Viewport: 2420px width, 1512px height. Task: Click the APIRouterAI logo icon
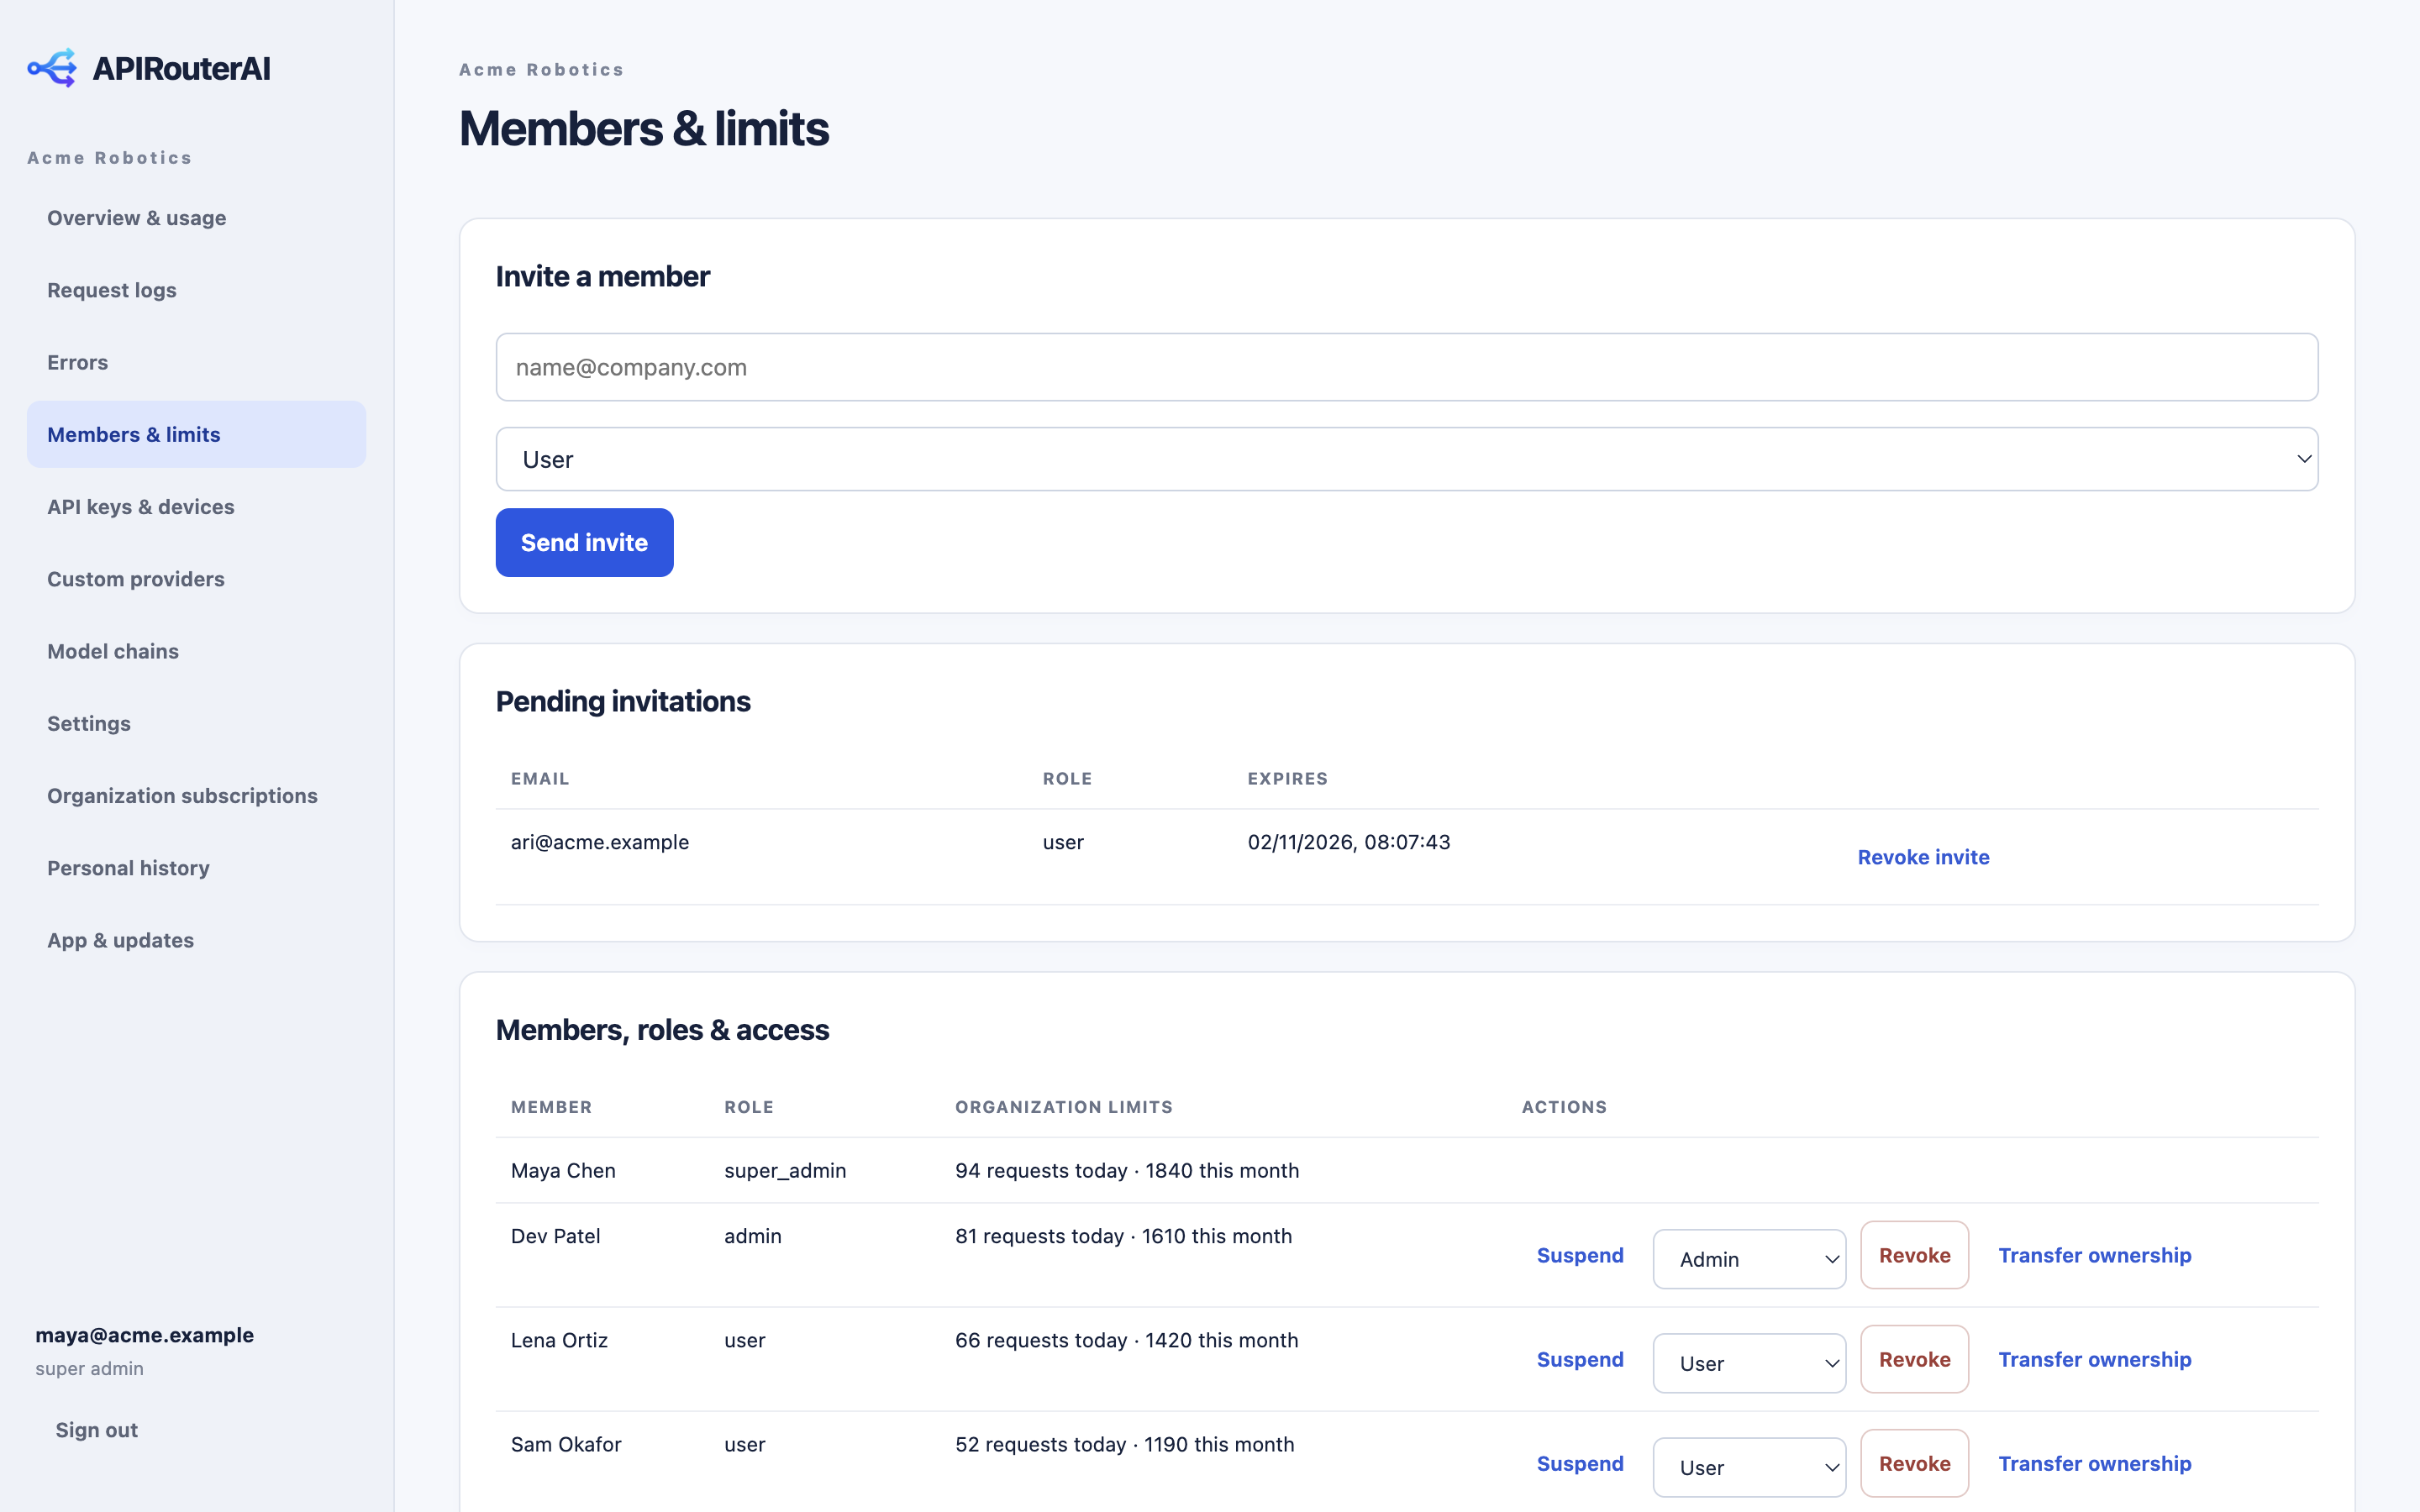(x=52, y=68)
